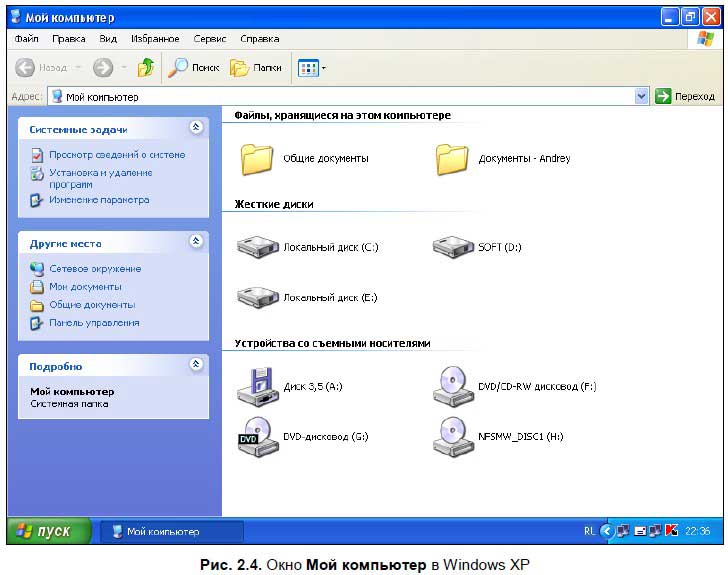
Task: Open the Документы - Andrey folder
Action: click(452, 158)
